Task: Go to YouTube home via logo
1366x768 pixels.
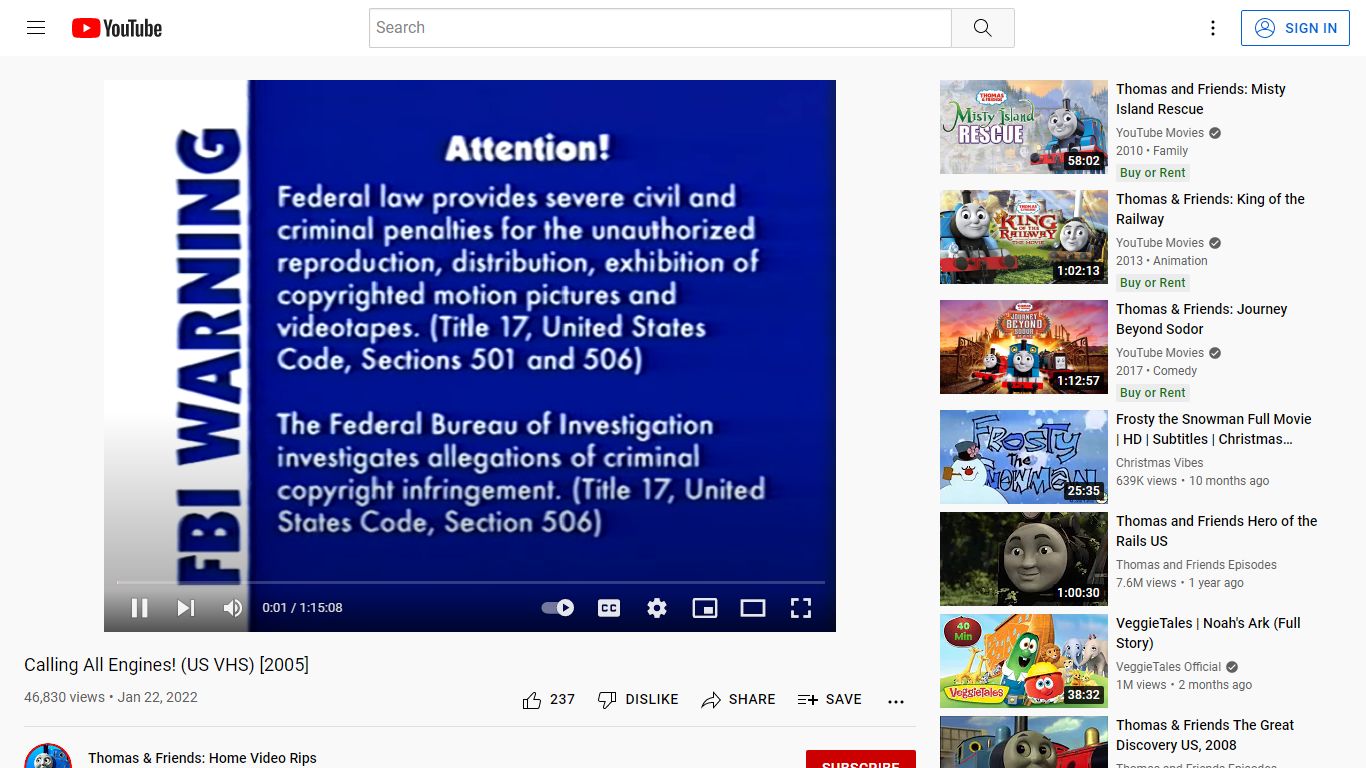Action: pos(117,28)
